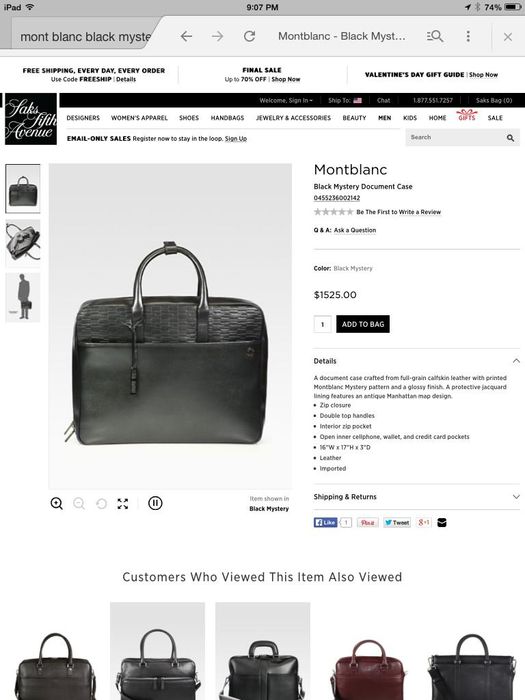Select the open-bag interior thumbnail
Viewport: 525px width, 700px height.
(23, 242)
